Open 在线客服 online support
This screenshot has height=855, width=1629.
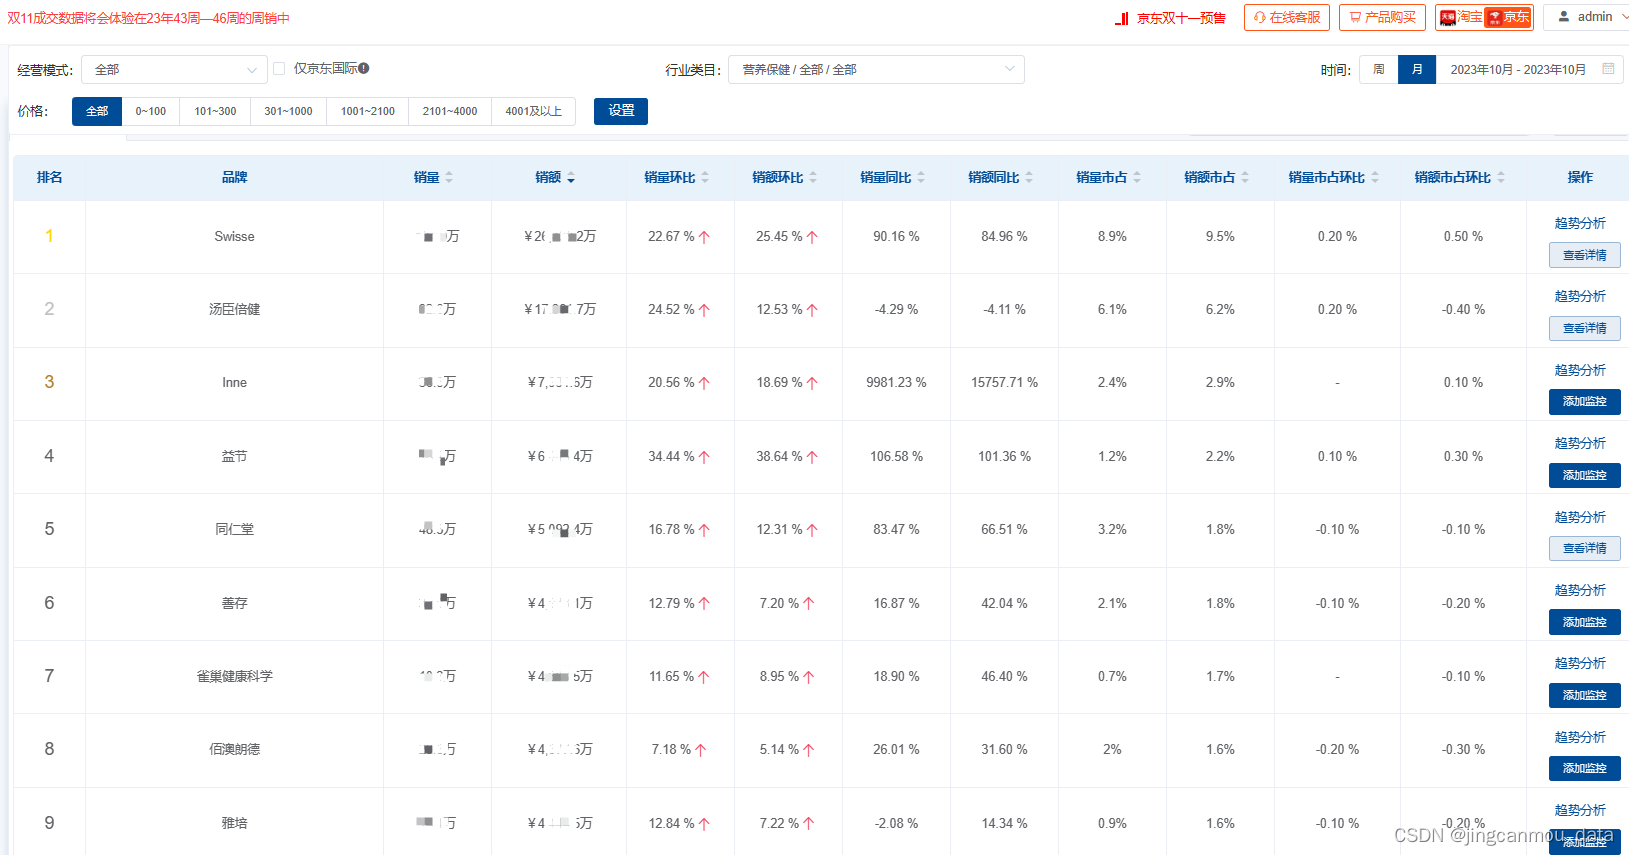1287,17
